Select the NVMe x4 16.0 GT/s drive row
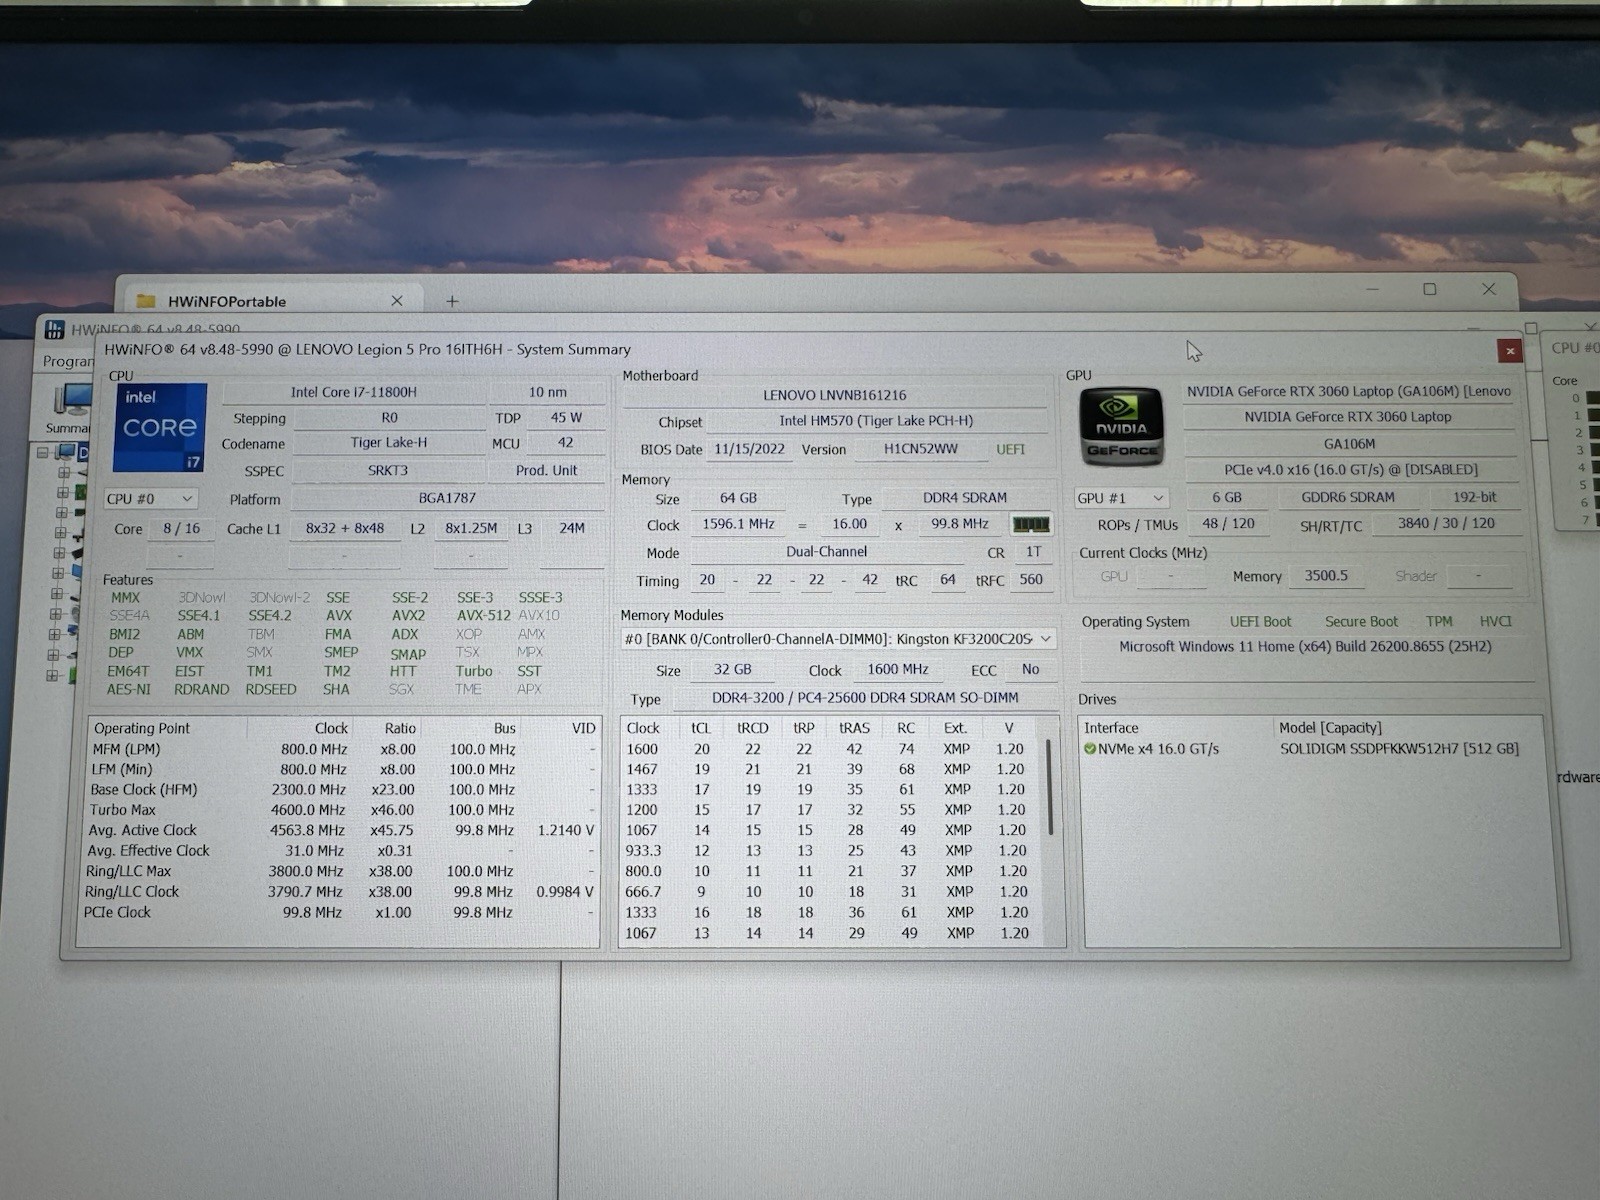Viewport: 1600px width, 1200px height. click(1318, 748)
